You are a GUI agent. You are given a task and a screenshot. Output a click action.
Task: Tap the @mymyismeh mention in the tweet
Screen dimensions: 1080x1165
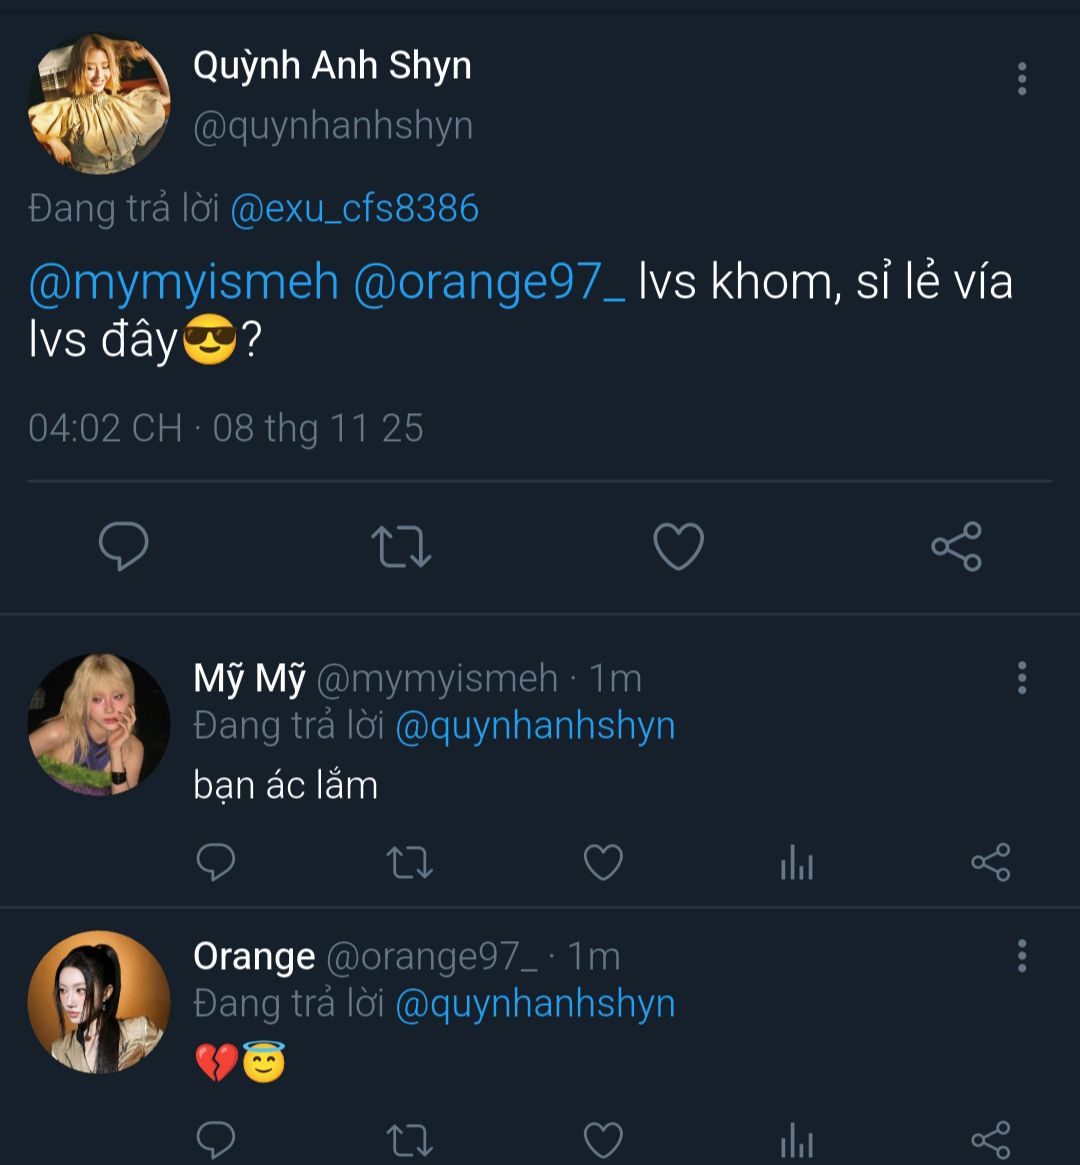click(184, 283)
